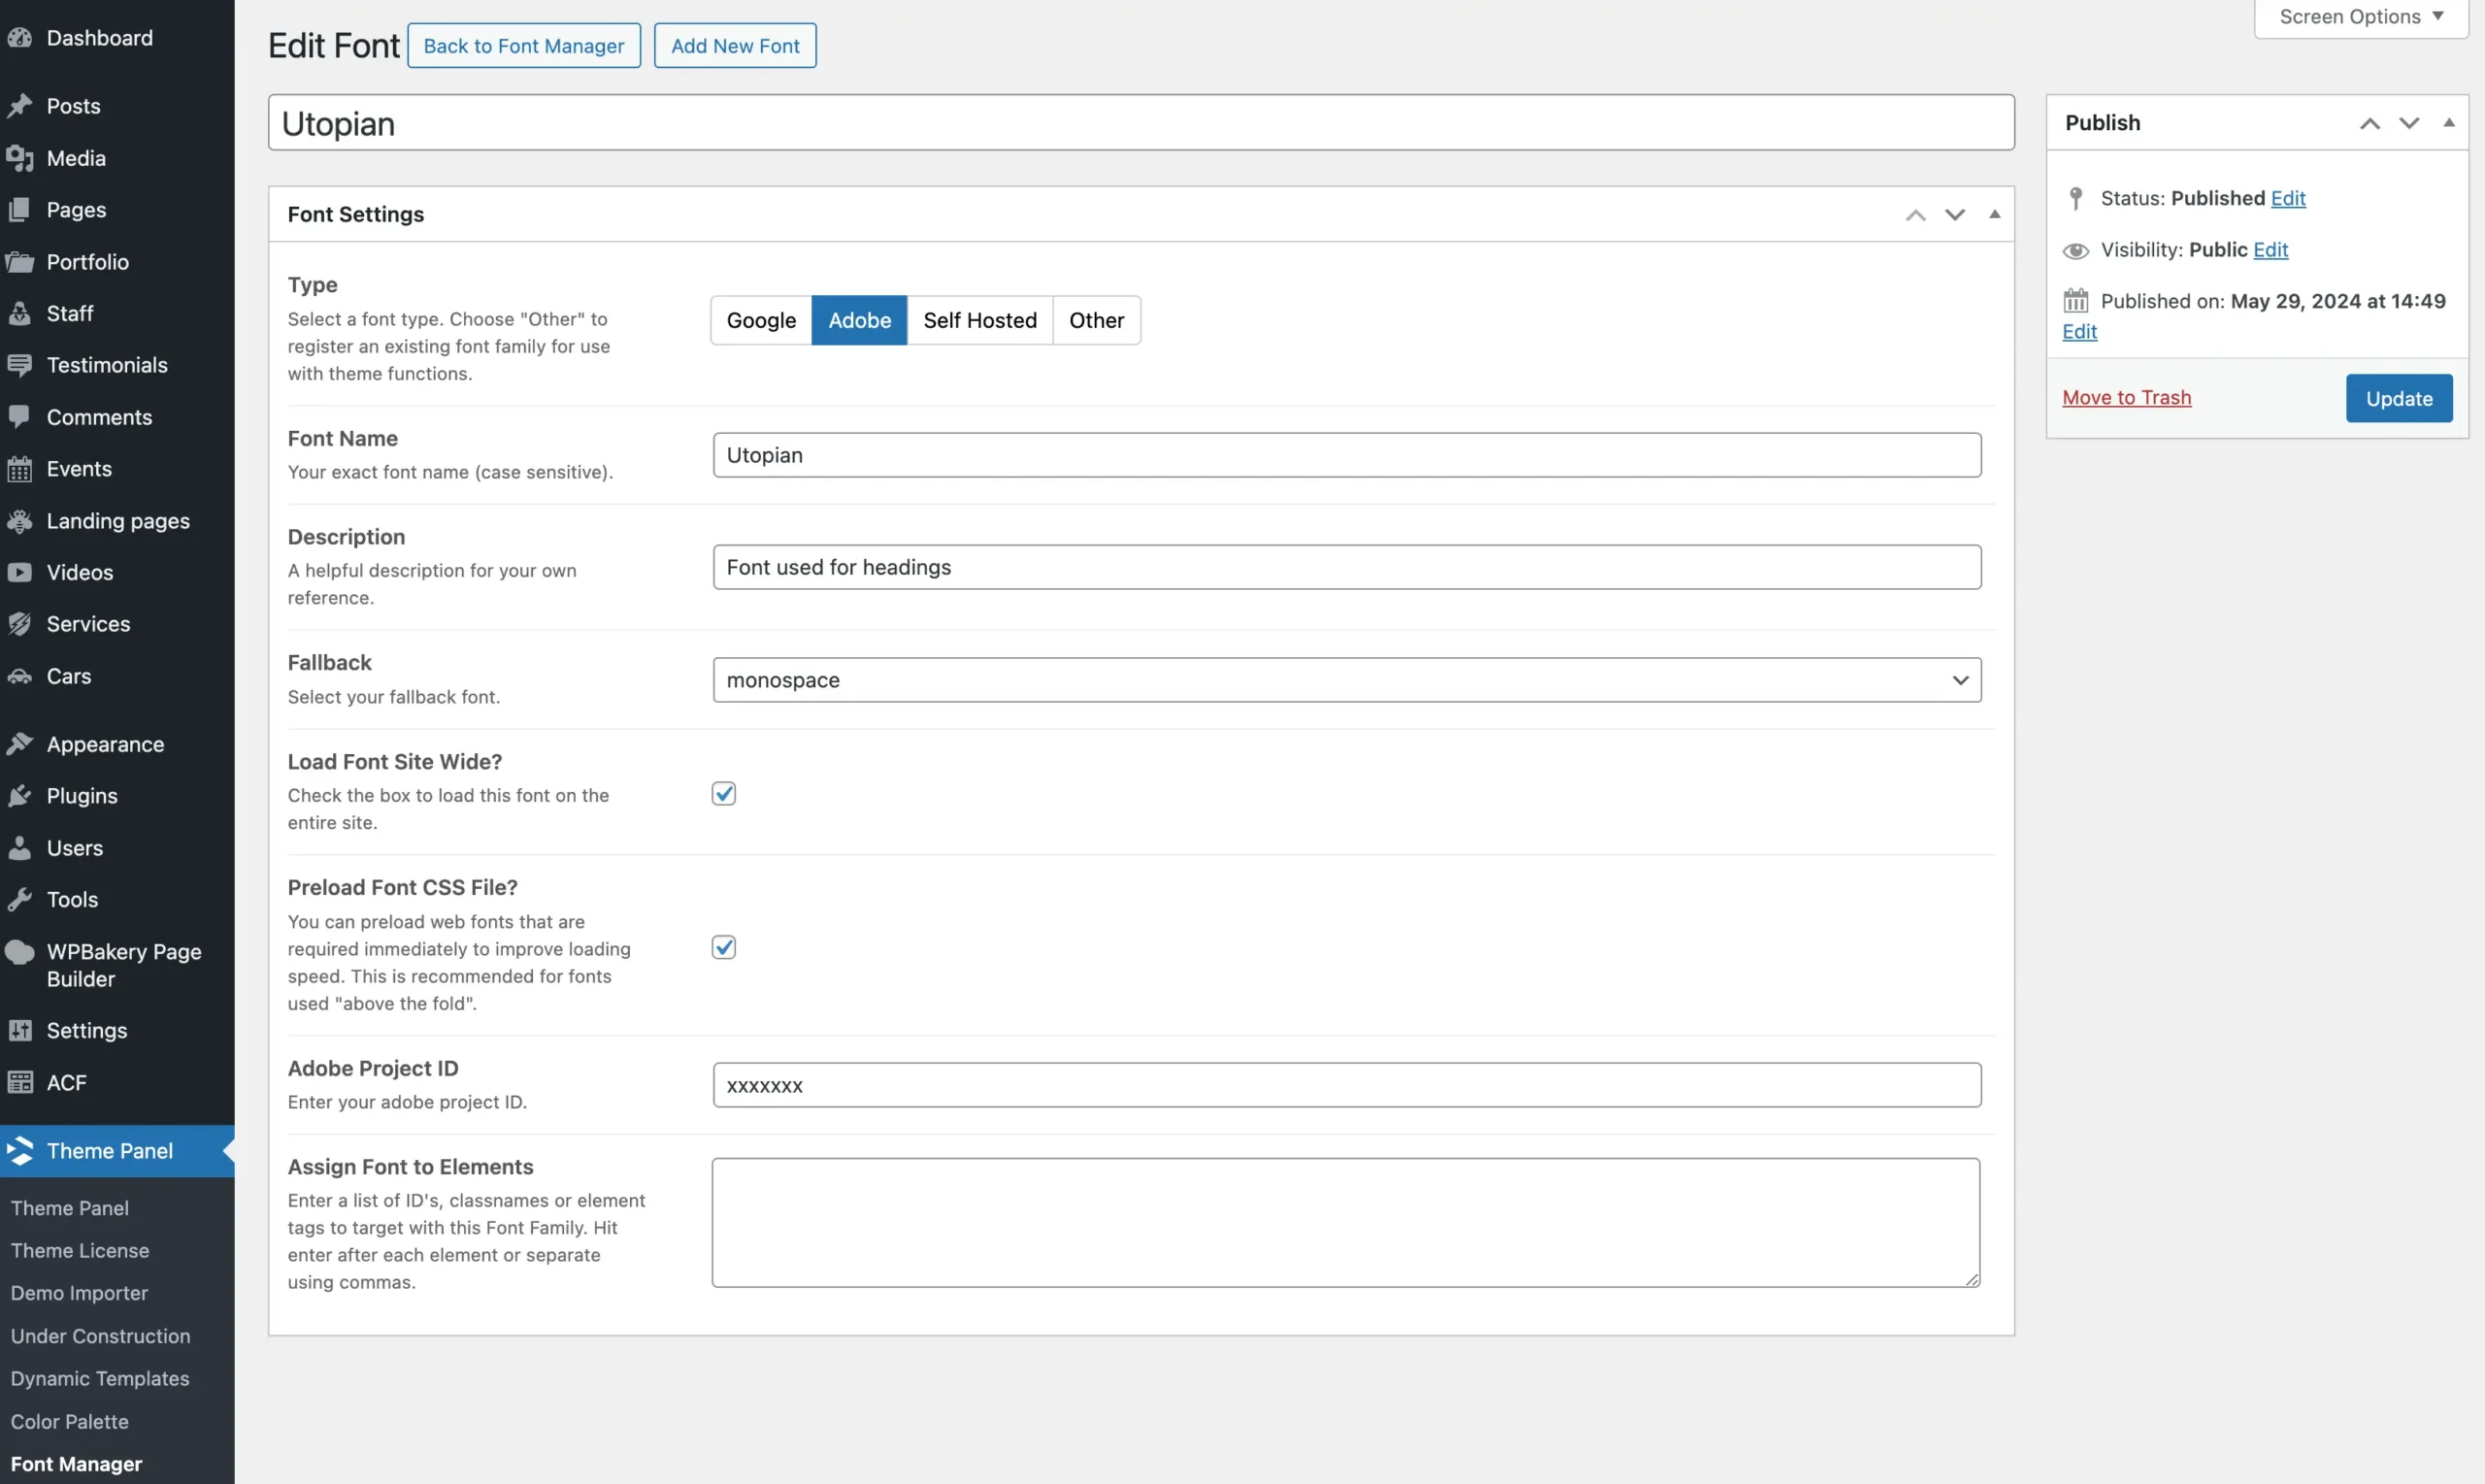Click the Landing pages icon

(19, 521)
